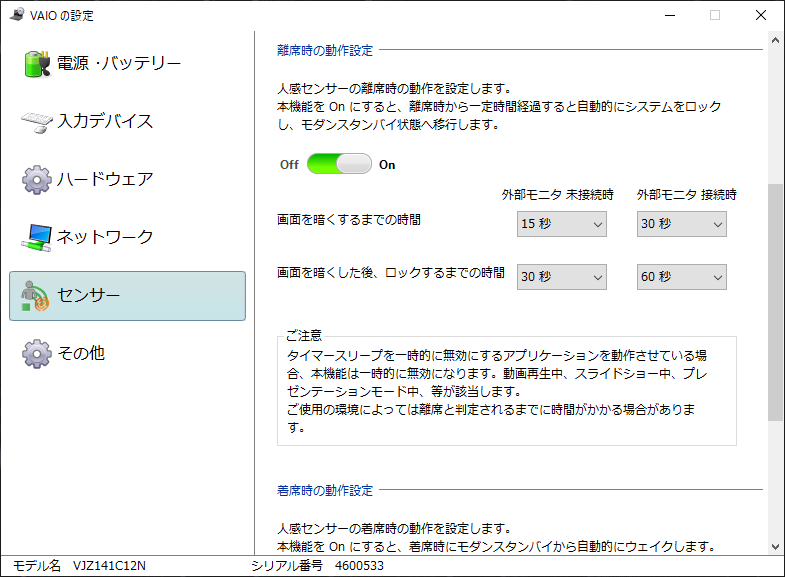Open the 30 秒 dim time dropdown for 外部モニタ 接続時
The image size is (785, 577).
[681, 224]
